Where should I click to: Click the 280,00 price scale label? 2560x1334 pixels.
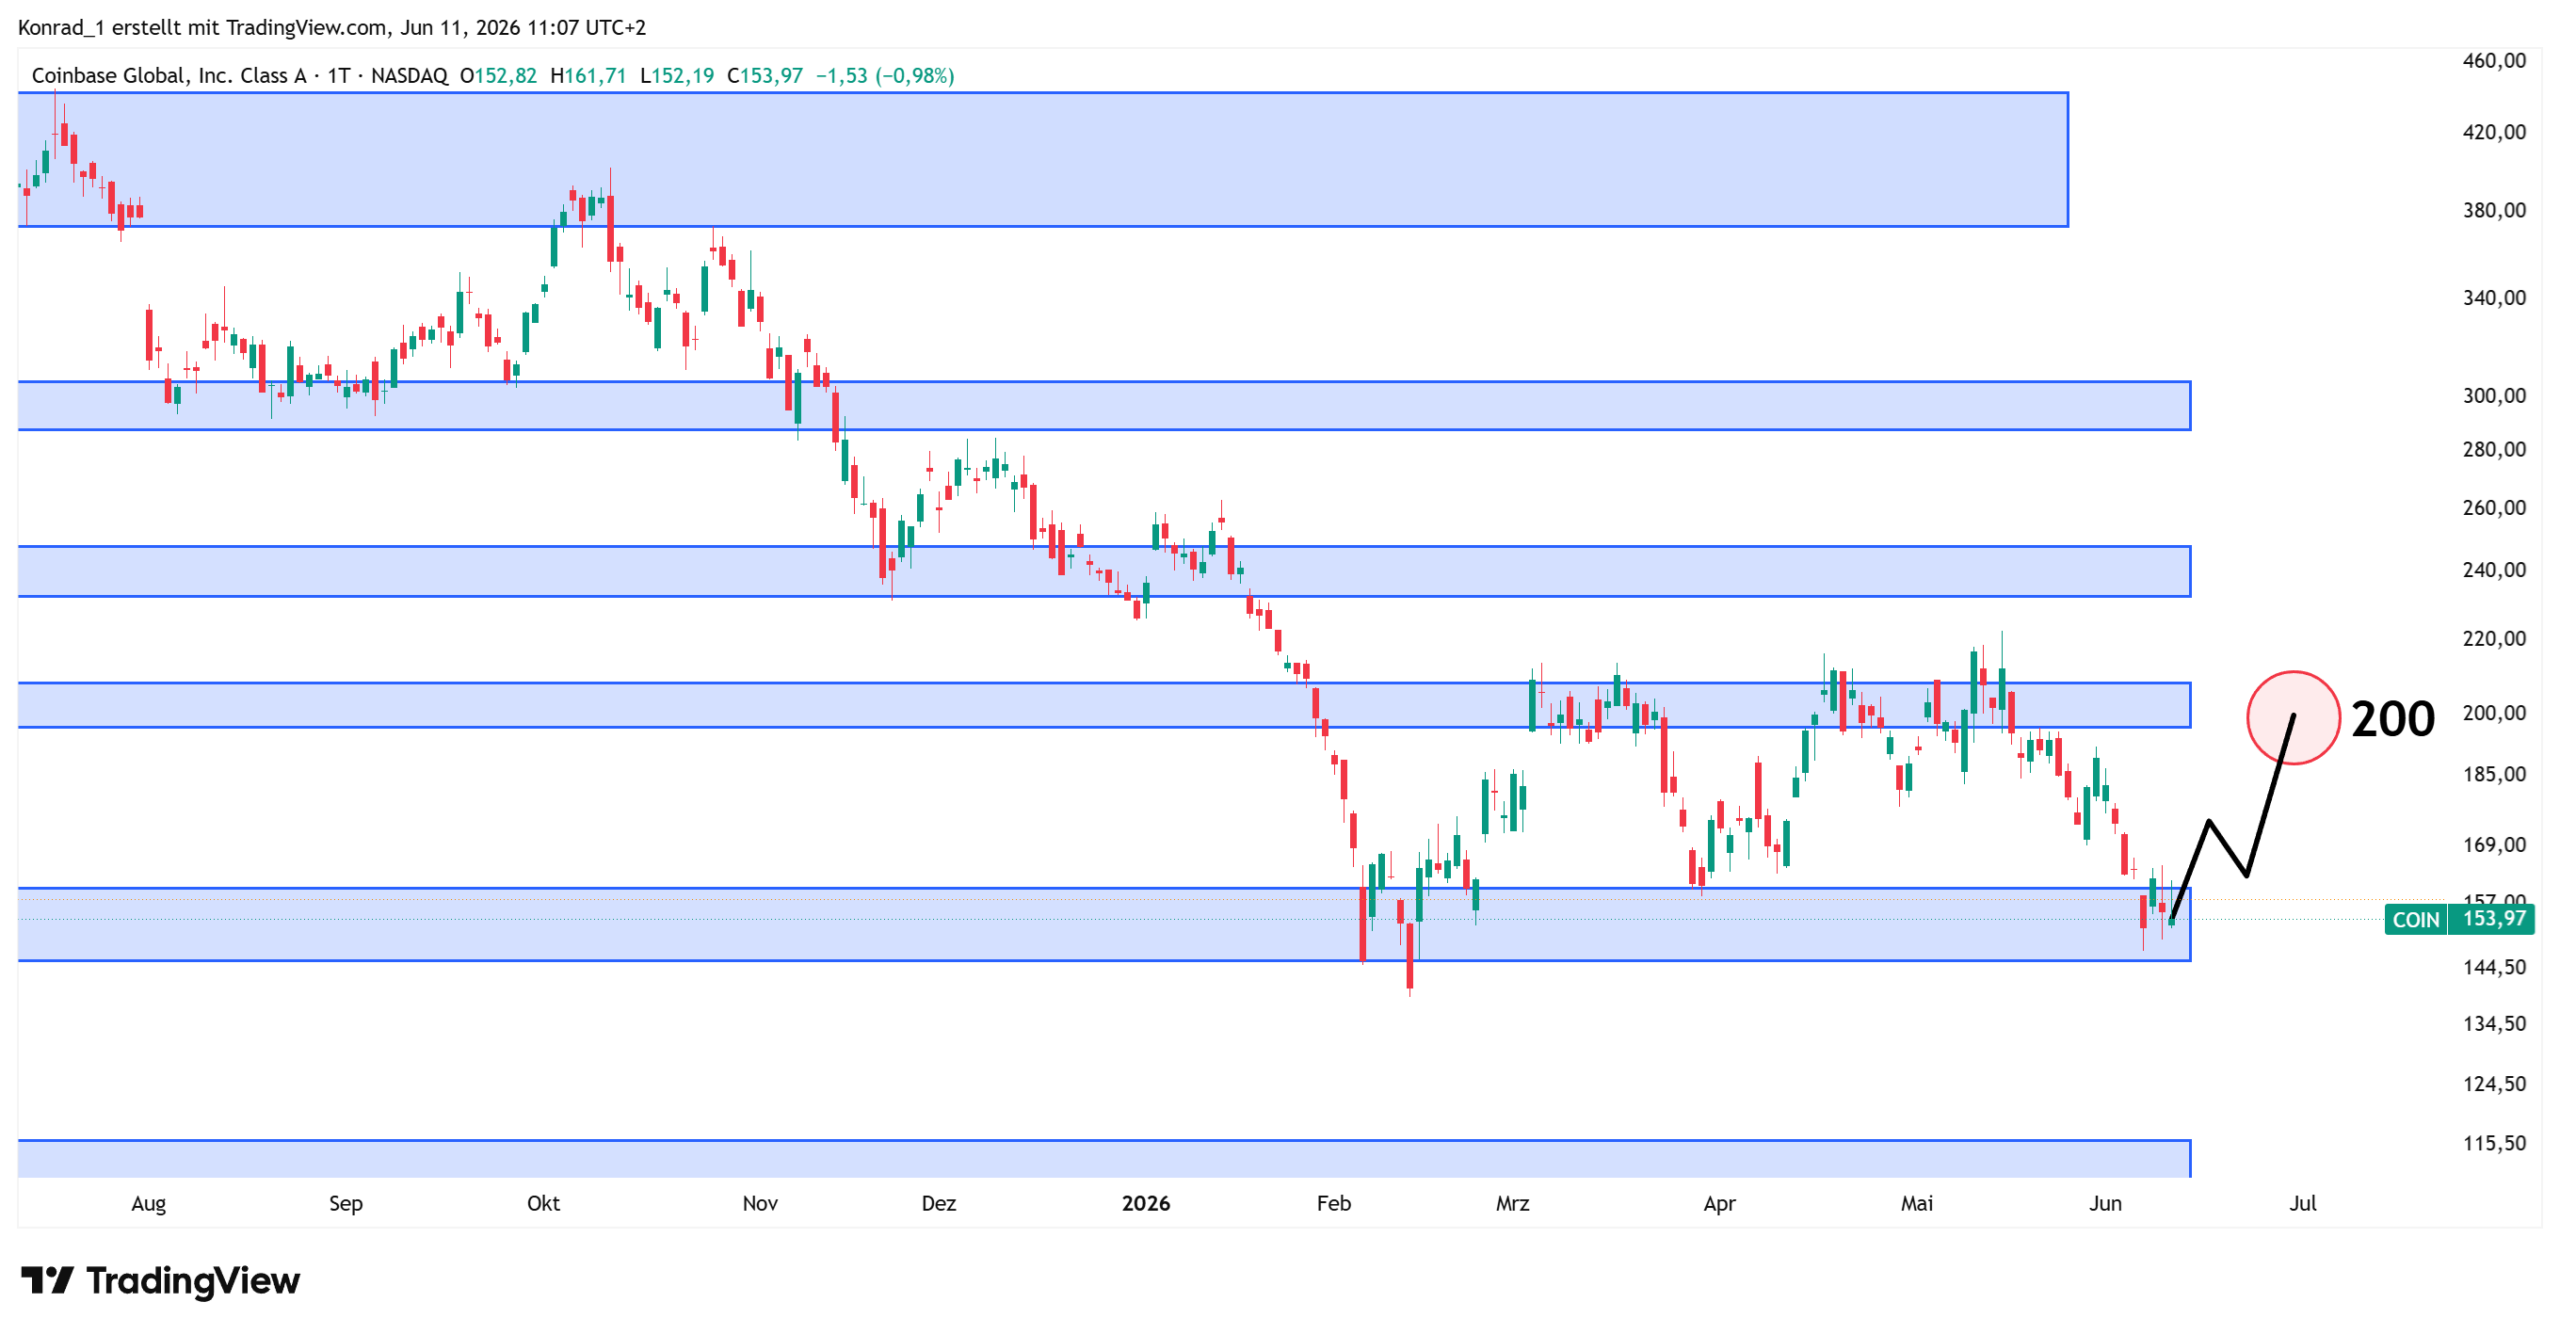pos(2494,449)
